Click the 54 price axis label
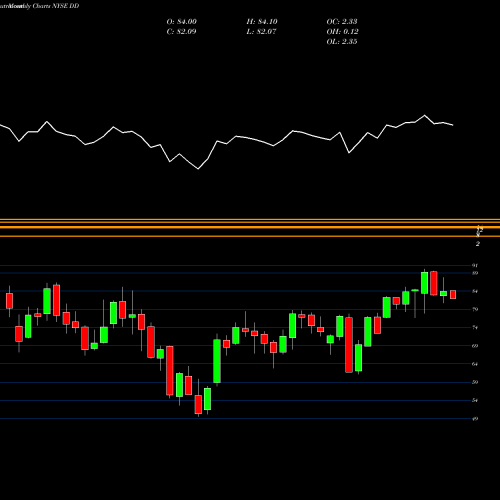Viewport: 500px width, 500px height. (475, 400)
